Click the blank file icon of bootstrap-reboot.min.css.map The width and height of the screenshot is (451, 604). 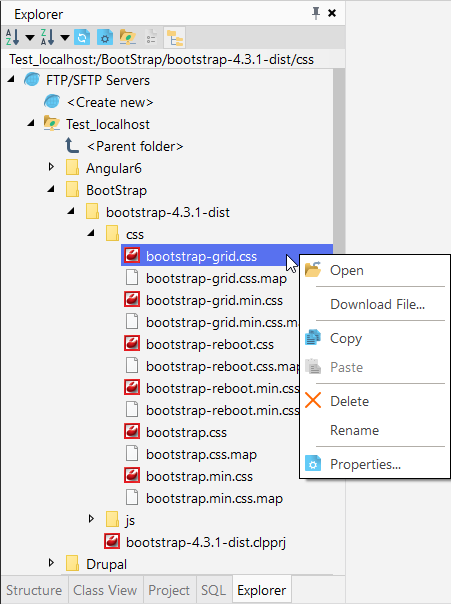tap(132, 409)
